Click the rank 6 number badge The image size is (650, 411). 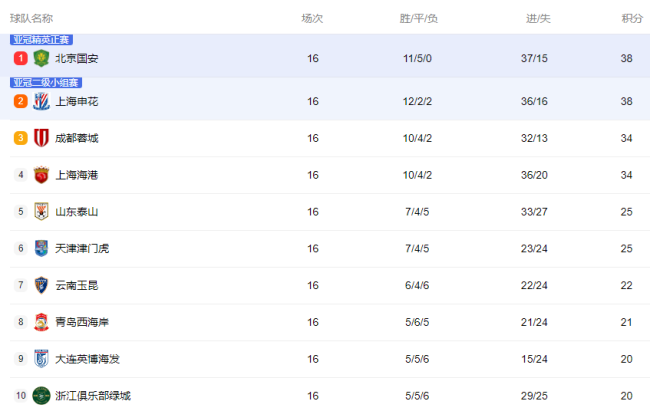click(21, 248)
